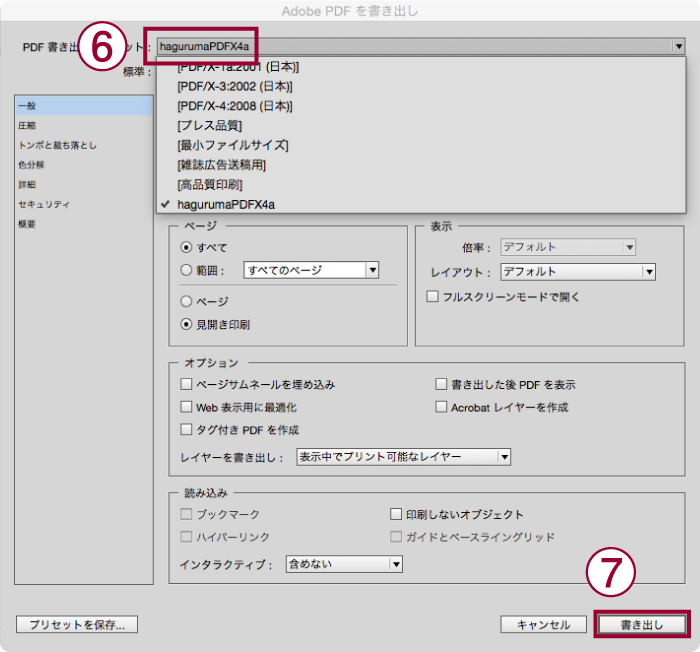The height and width of the screenshot is (652, 700).
Task: Choose the partially hidden PDF/X-1a:2001 preset
Action: (421, 67)
